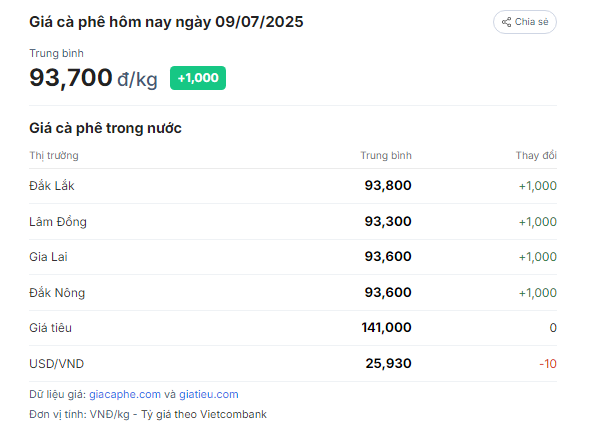Select the Đắk Nông market row

coord(293,293)
